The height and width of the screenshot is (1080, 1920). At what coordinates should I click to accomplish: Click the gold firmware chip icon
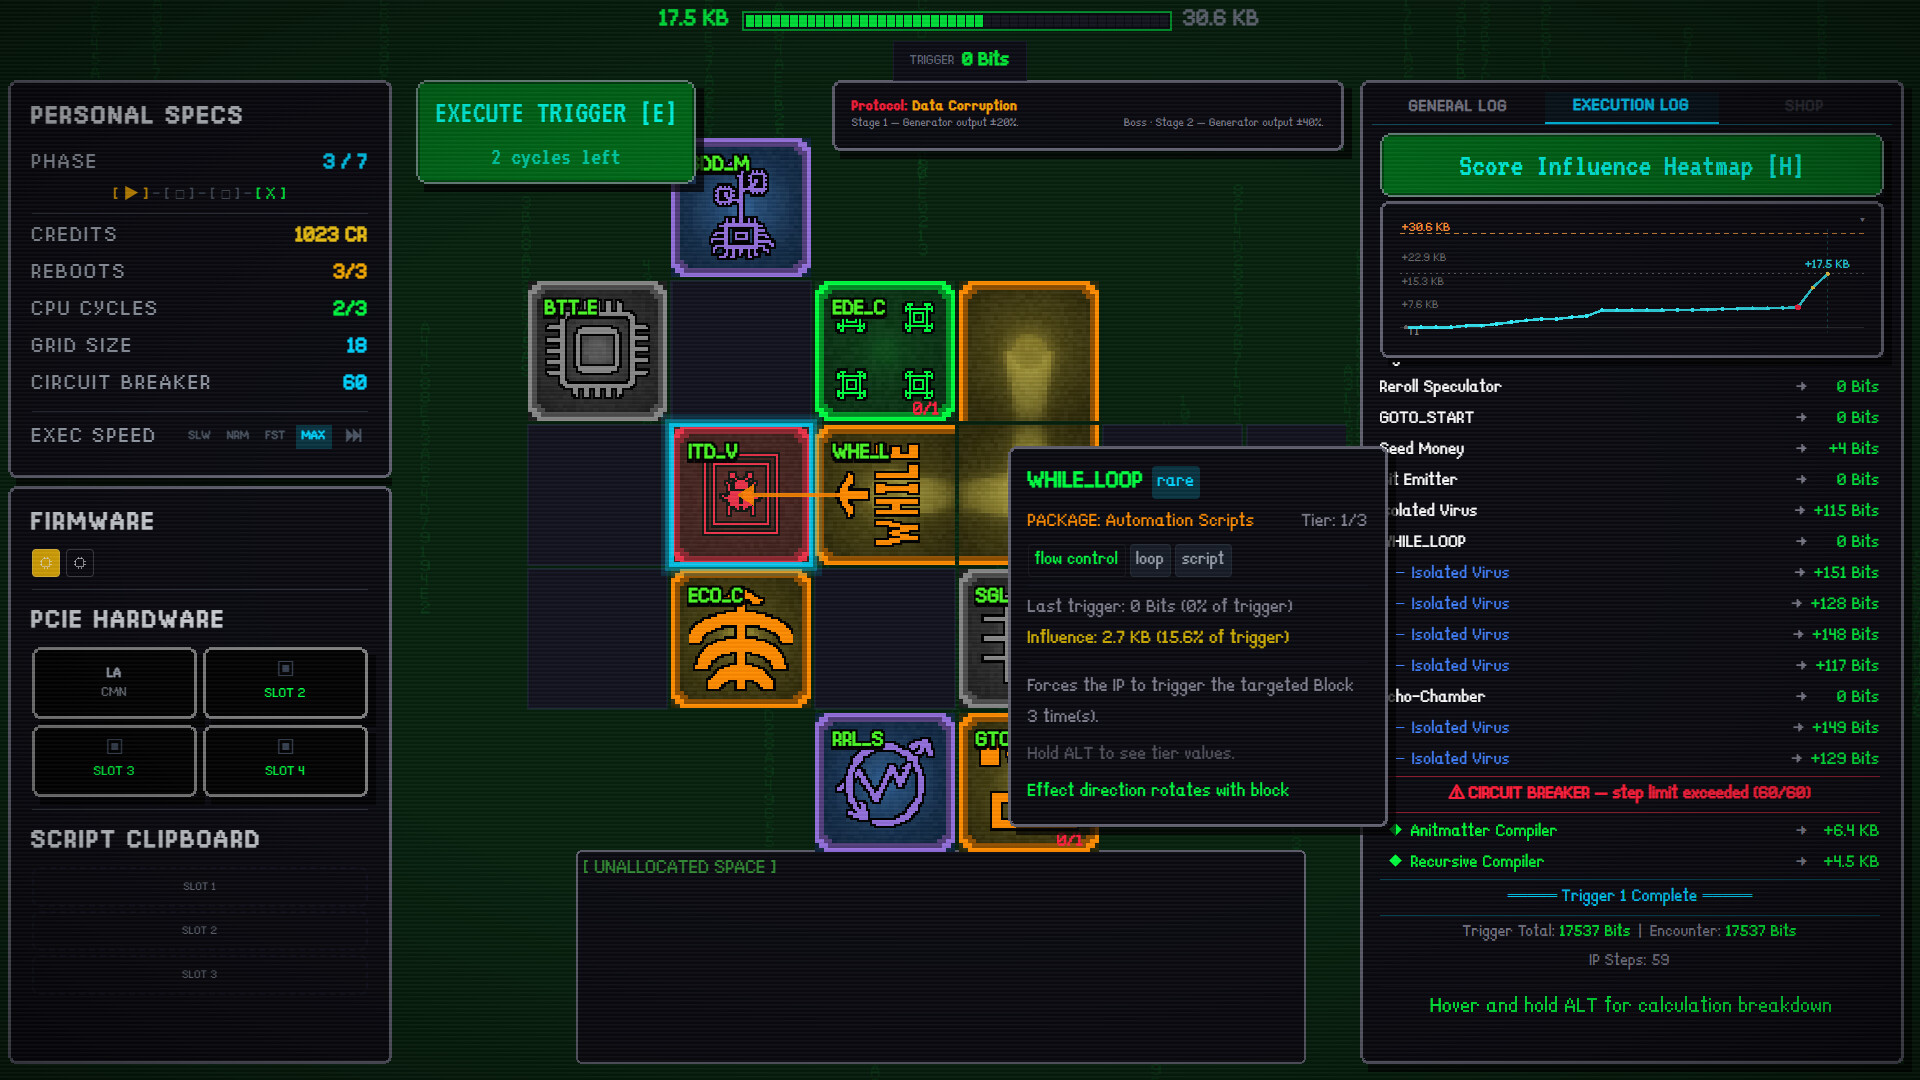click(46, 563)
